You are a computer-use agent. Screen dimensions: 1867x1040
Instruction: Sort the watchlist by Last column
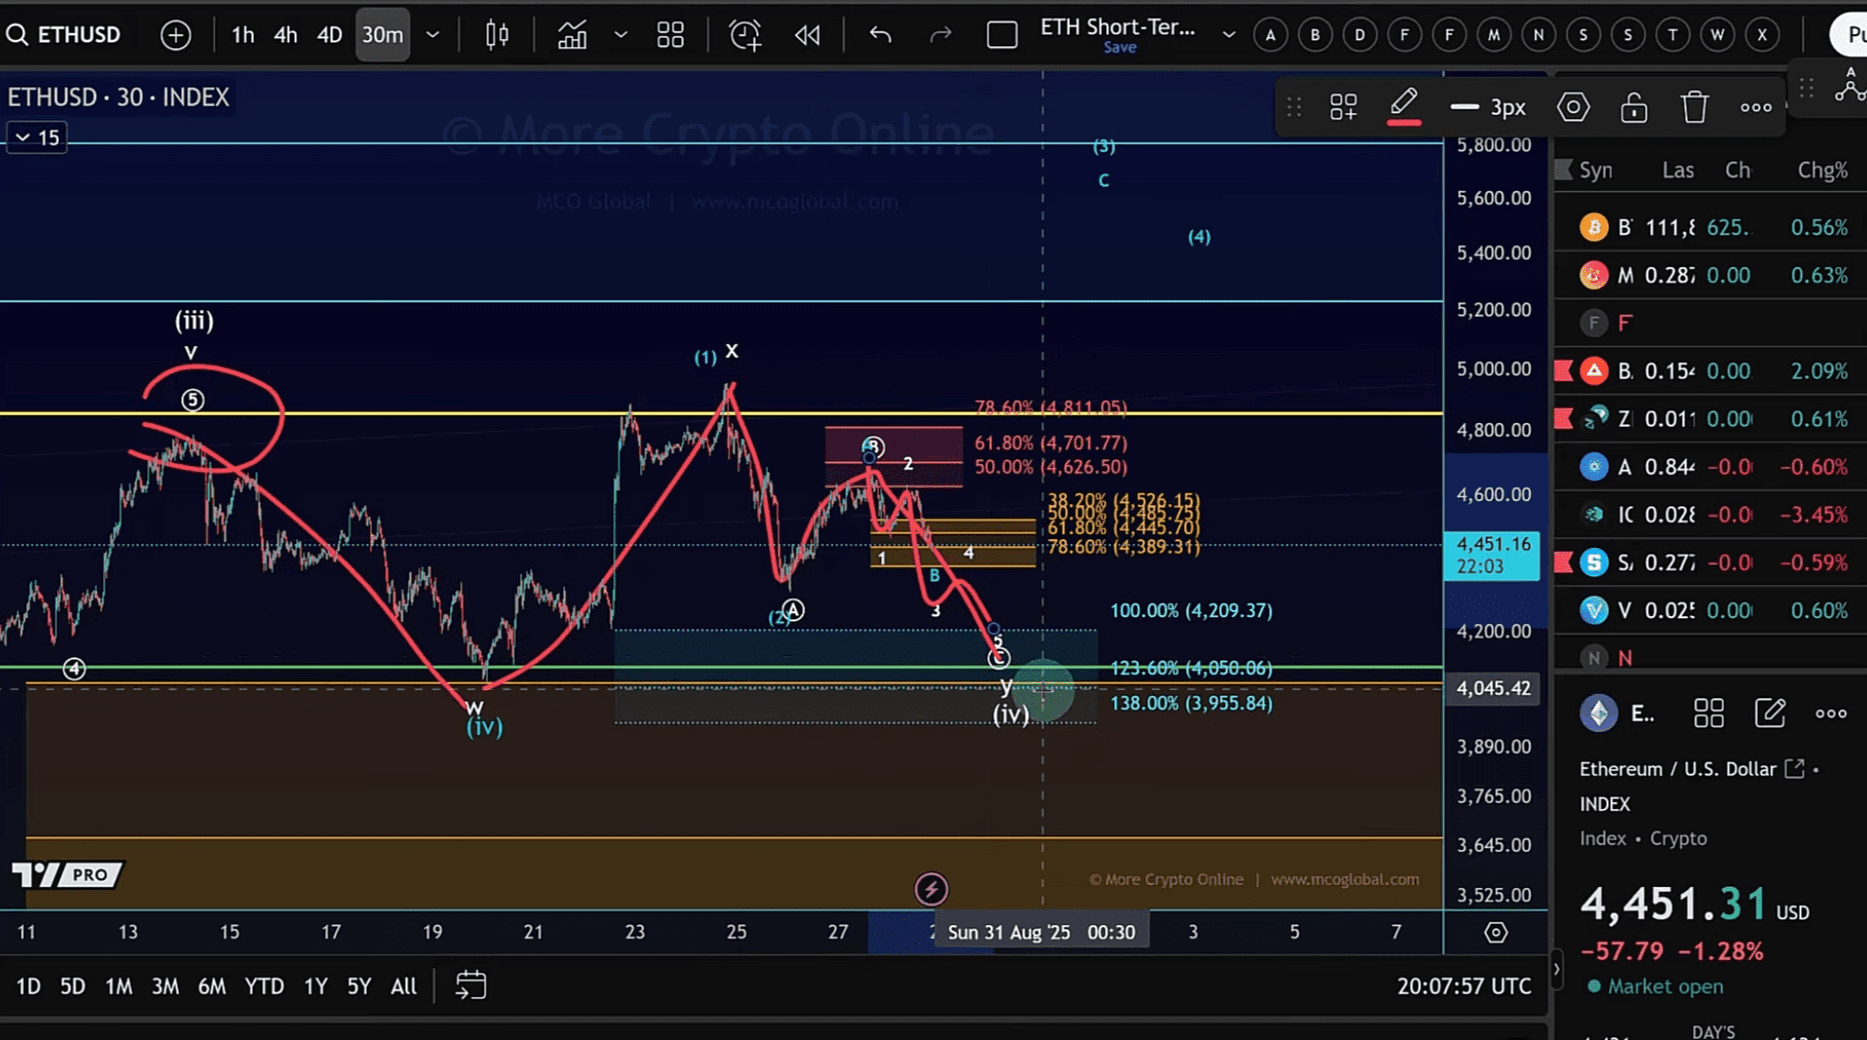[x=1678, y=170]
